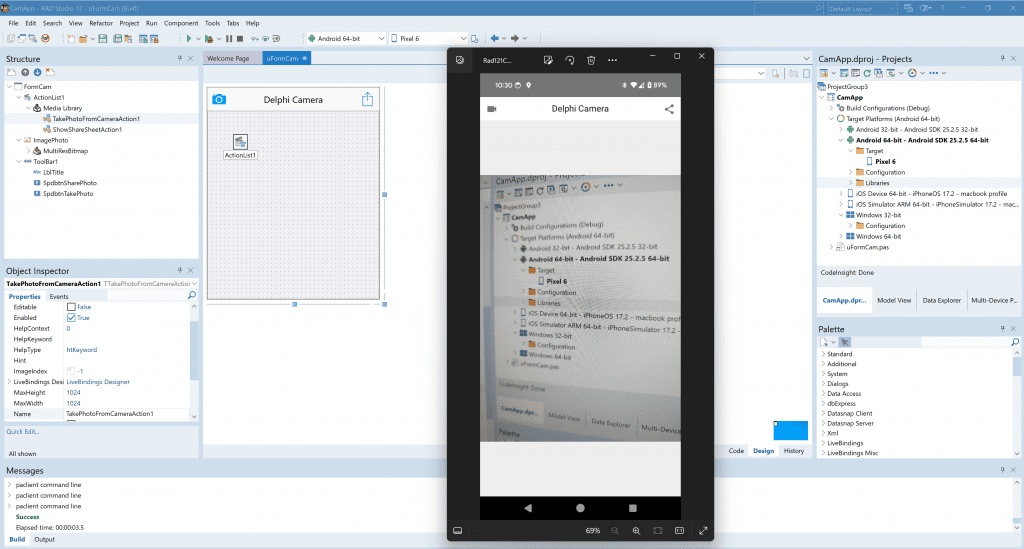
Task: Click the filmstrip icon in photo viewer
Action: point(458,531)
